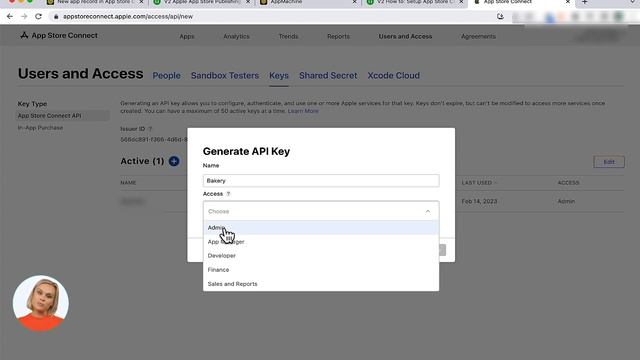Go to Apps in top navigation
This screenshot has width=640, height=360.
(x=187, y=36)
